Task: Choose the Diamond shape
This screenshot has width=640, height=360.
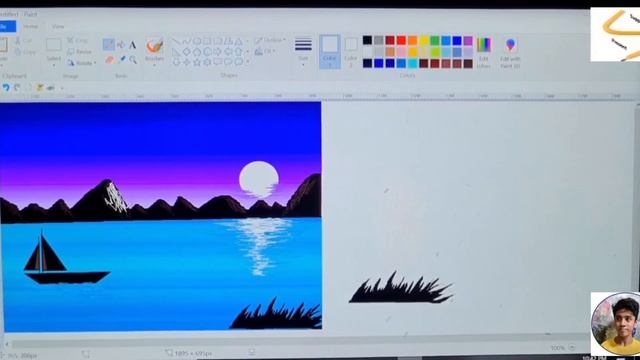Action: click(x=187, y=52)
